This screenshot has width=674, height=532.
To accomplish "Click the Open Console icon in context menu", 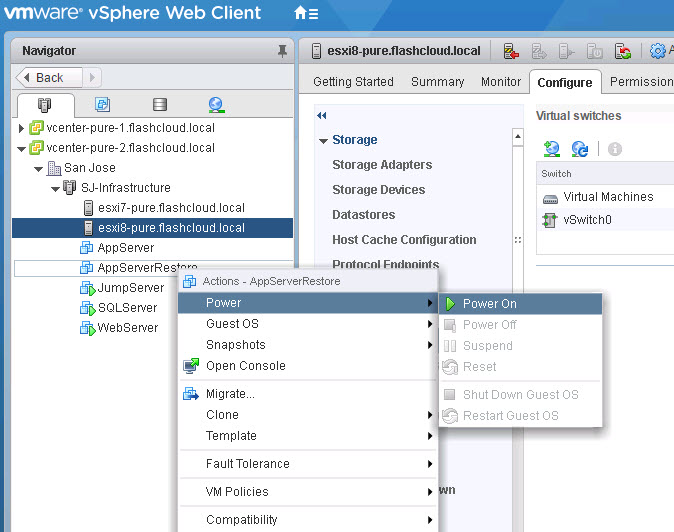I will [x=191, y=366].
